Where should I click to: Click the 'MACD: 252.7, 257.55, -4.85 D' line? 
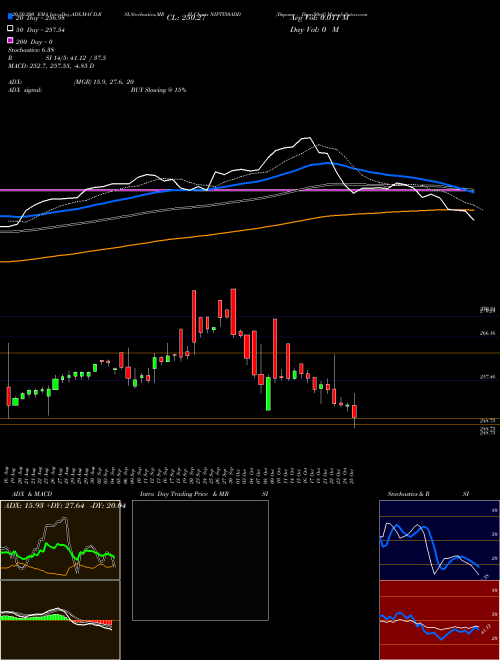click(x=51, y=66)
